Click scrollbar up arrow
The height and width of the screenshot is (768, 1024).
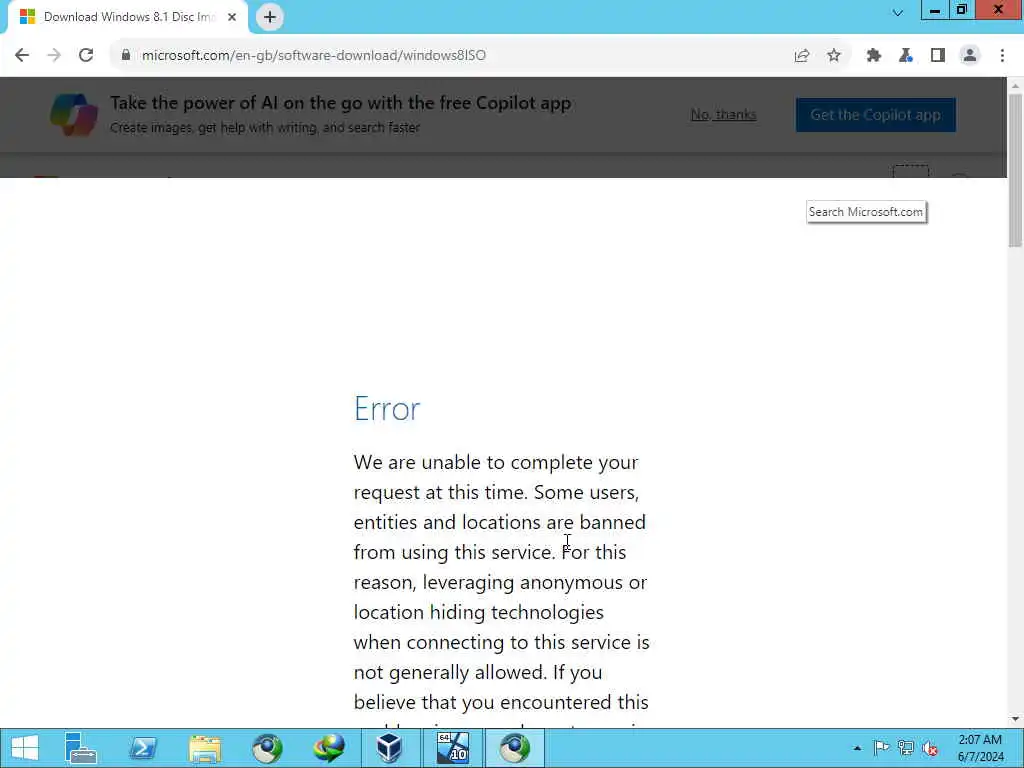click(1015, 86)
